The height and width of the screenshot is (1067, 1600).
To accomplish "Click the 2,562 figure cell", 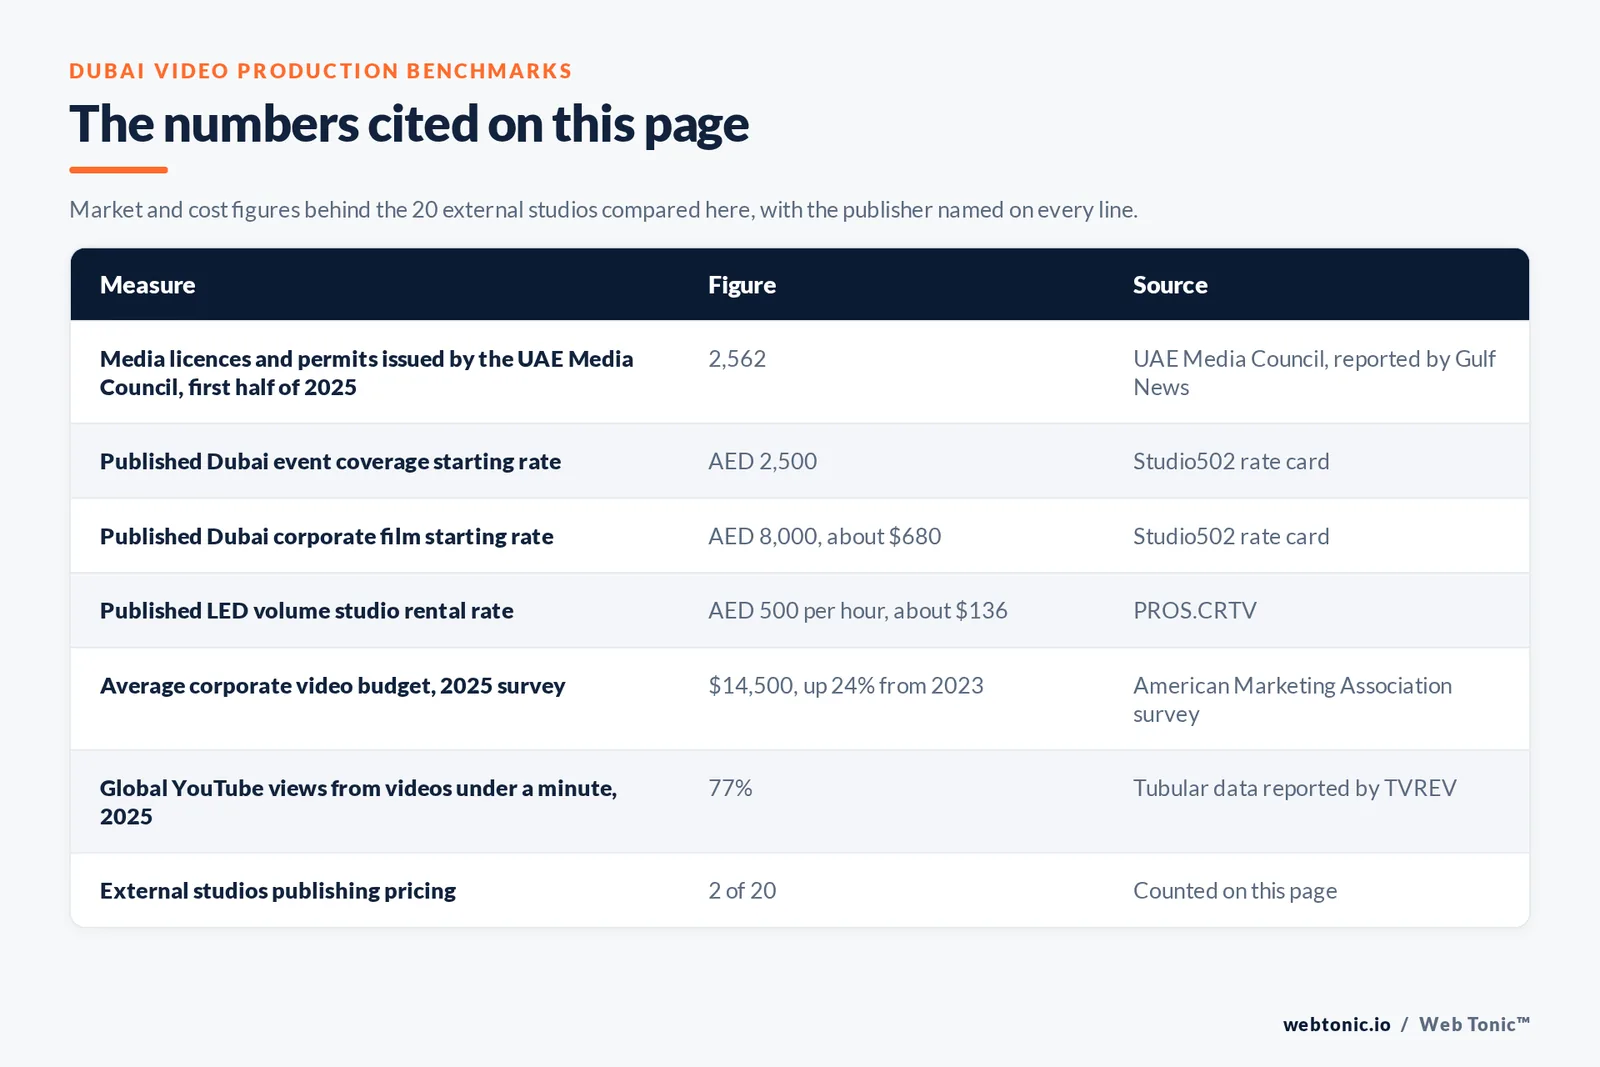I will click(x=737, y=359).
